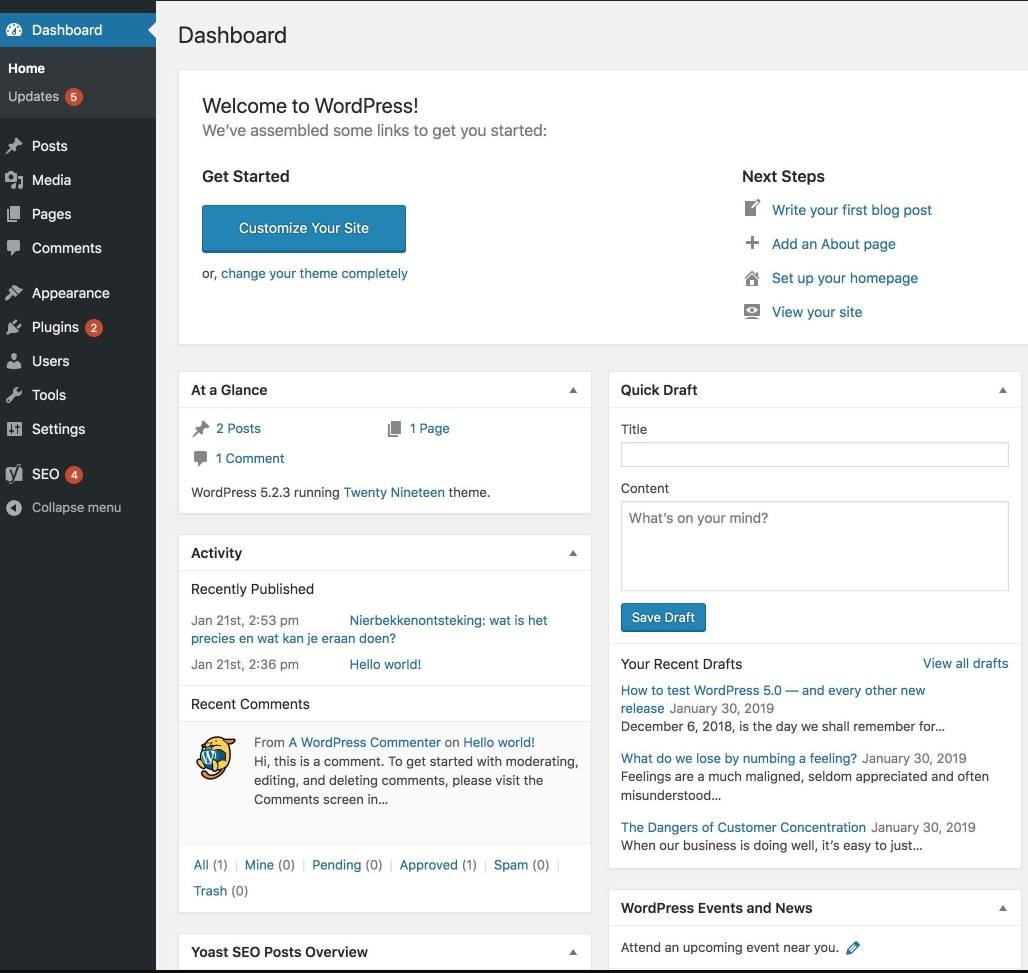Open the Posts pin icon in sidebar
The image size is (1028, 973).
coord(16,145)
